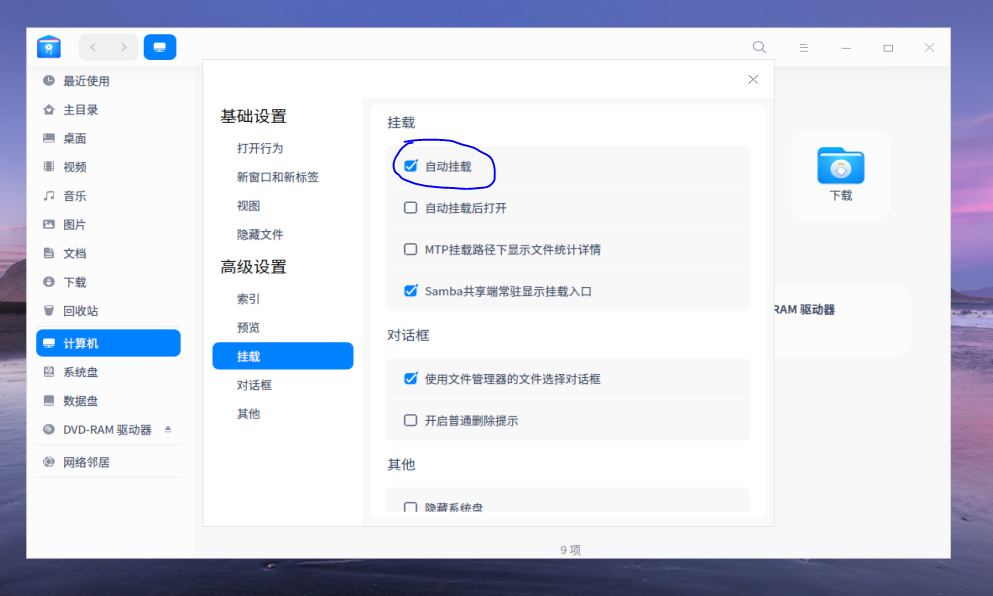
Task: Open the search icon in the title bar
Action: coord(759,47)
